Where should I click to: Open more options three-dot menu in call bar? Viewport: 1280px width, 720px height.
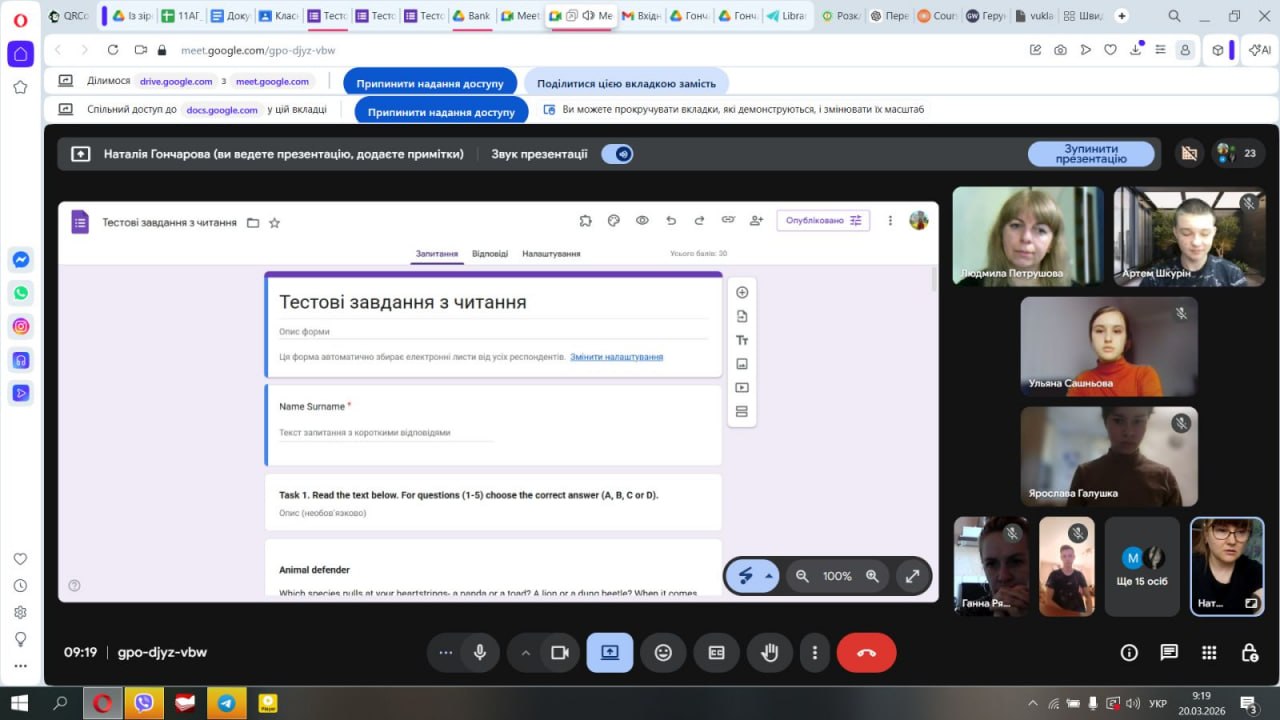(815, 653)
